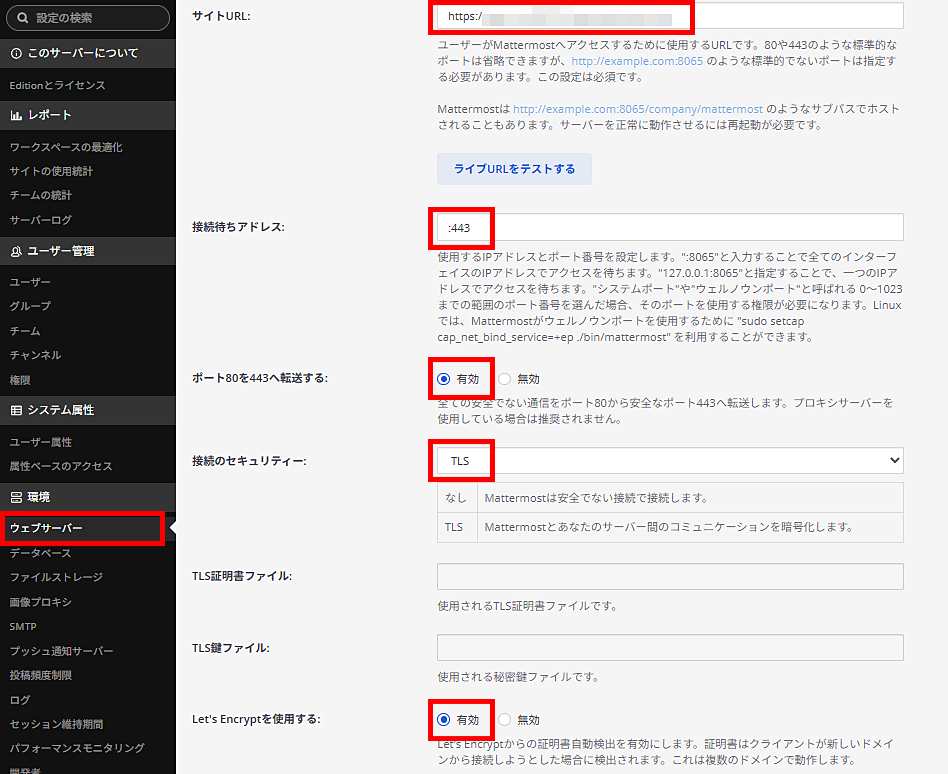Image resolution: width=948 pixels, height=774 pixels.
Task: Open ログ settings in sidebar
Action: click(x=20, y=700)
